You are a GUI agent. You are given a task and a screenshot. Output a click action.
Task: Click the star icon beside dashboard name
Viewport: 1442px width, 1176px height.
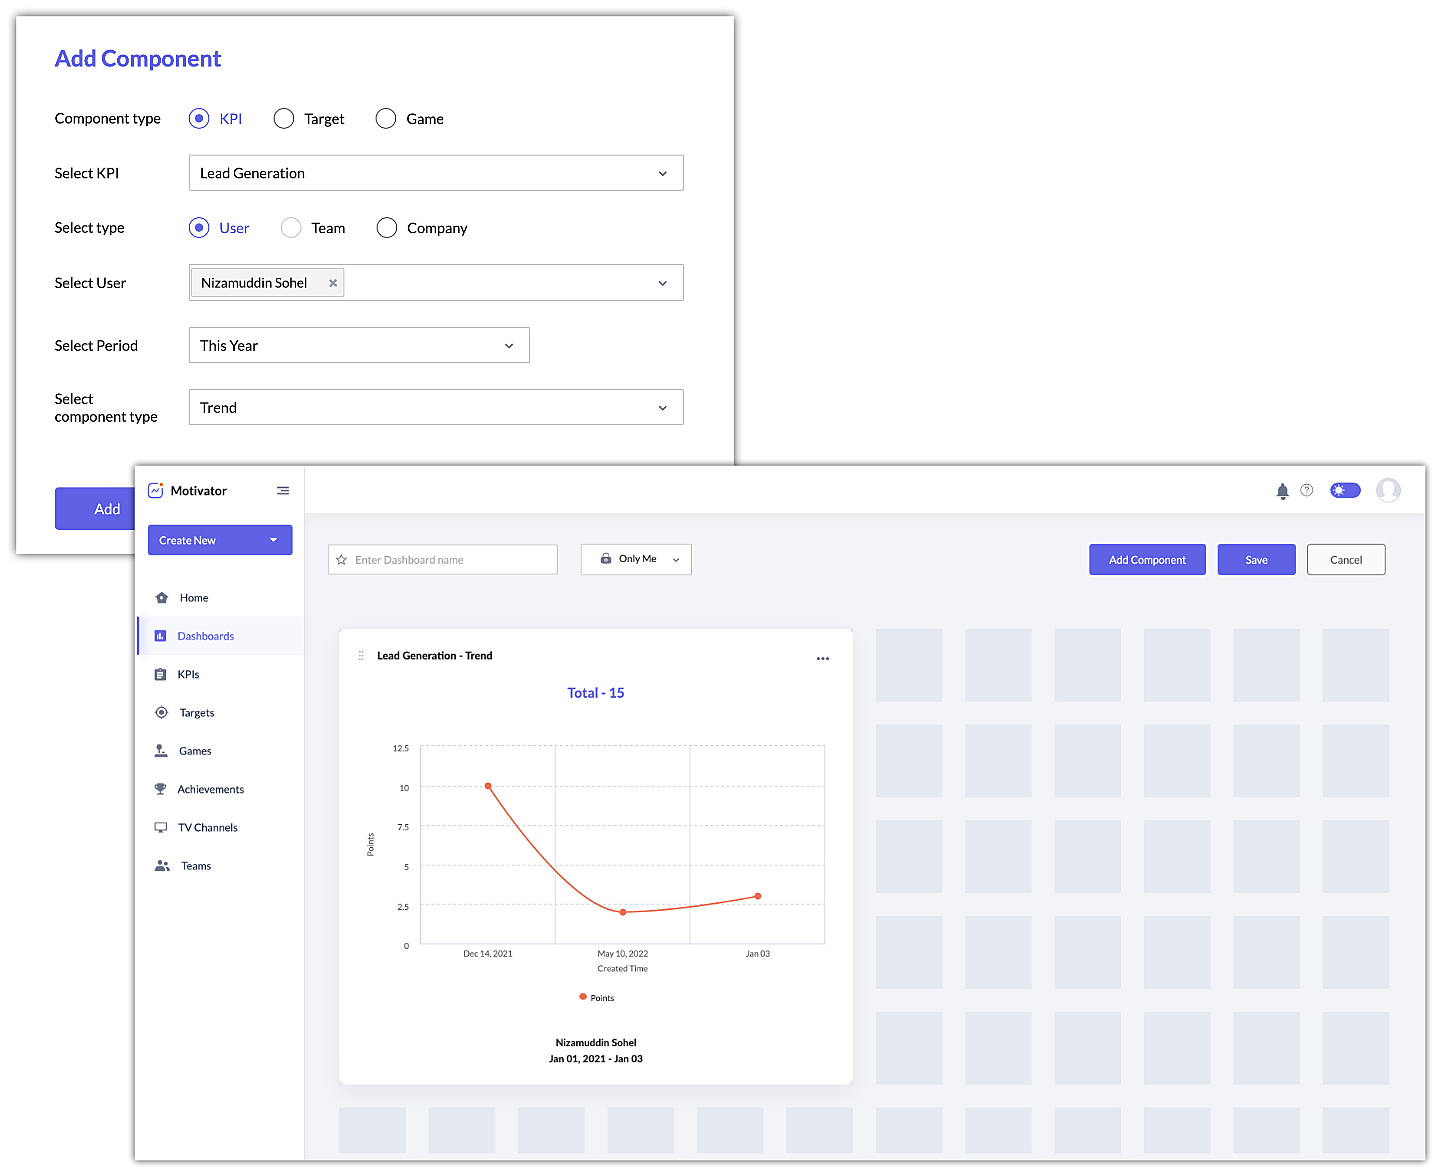[x=342, y=560]
